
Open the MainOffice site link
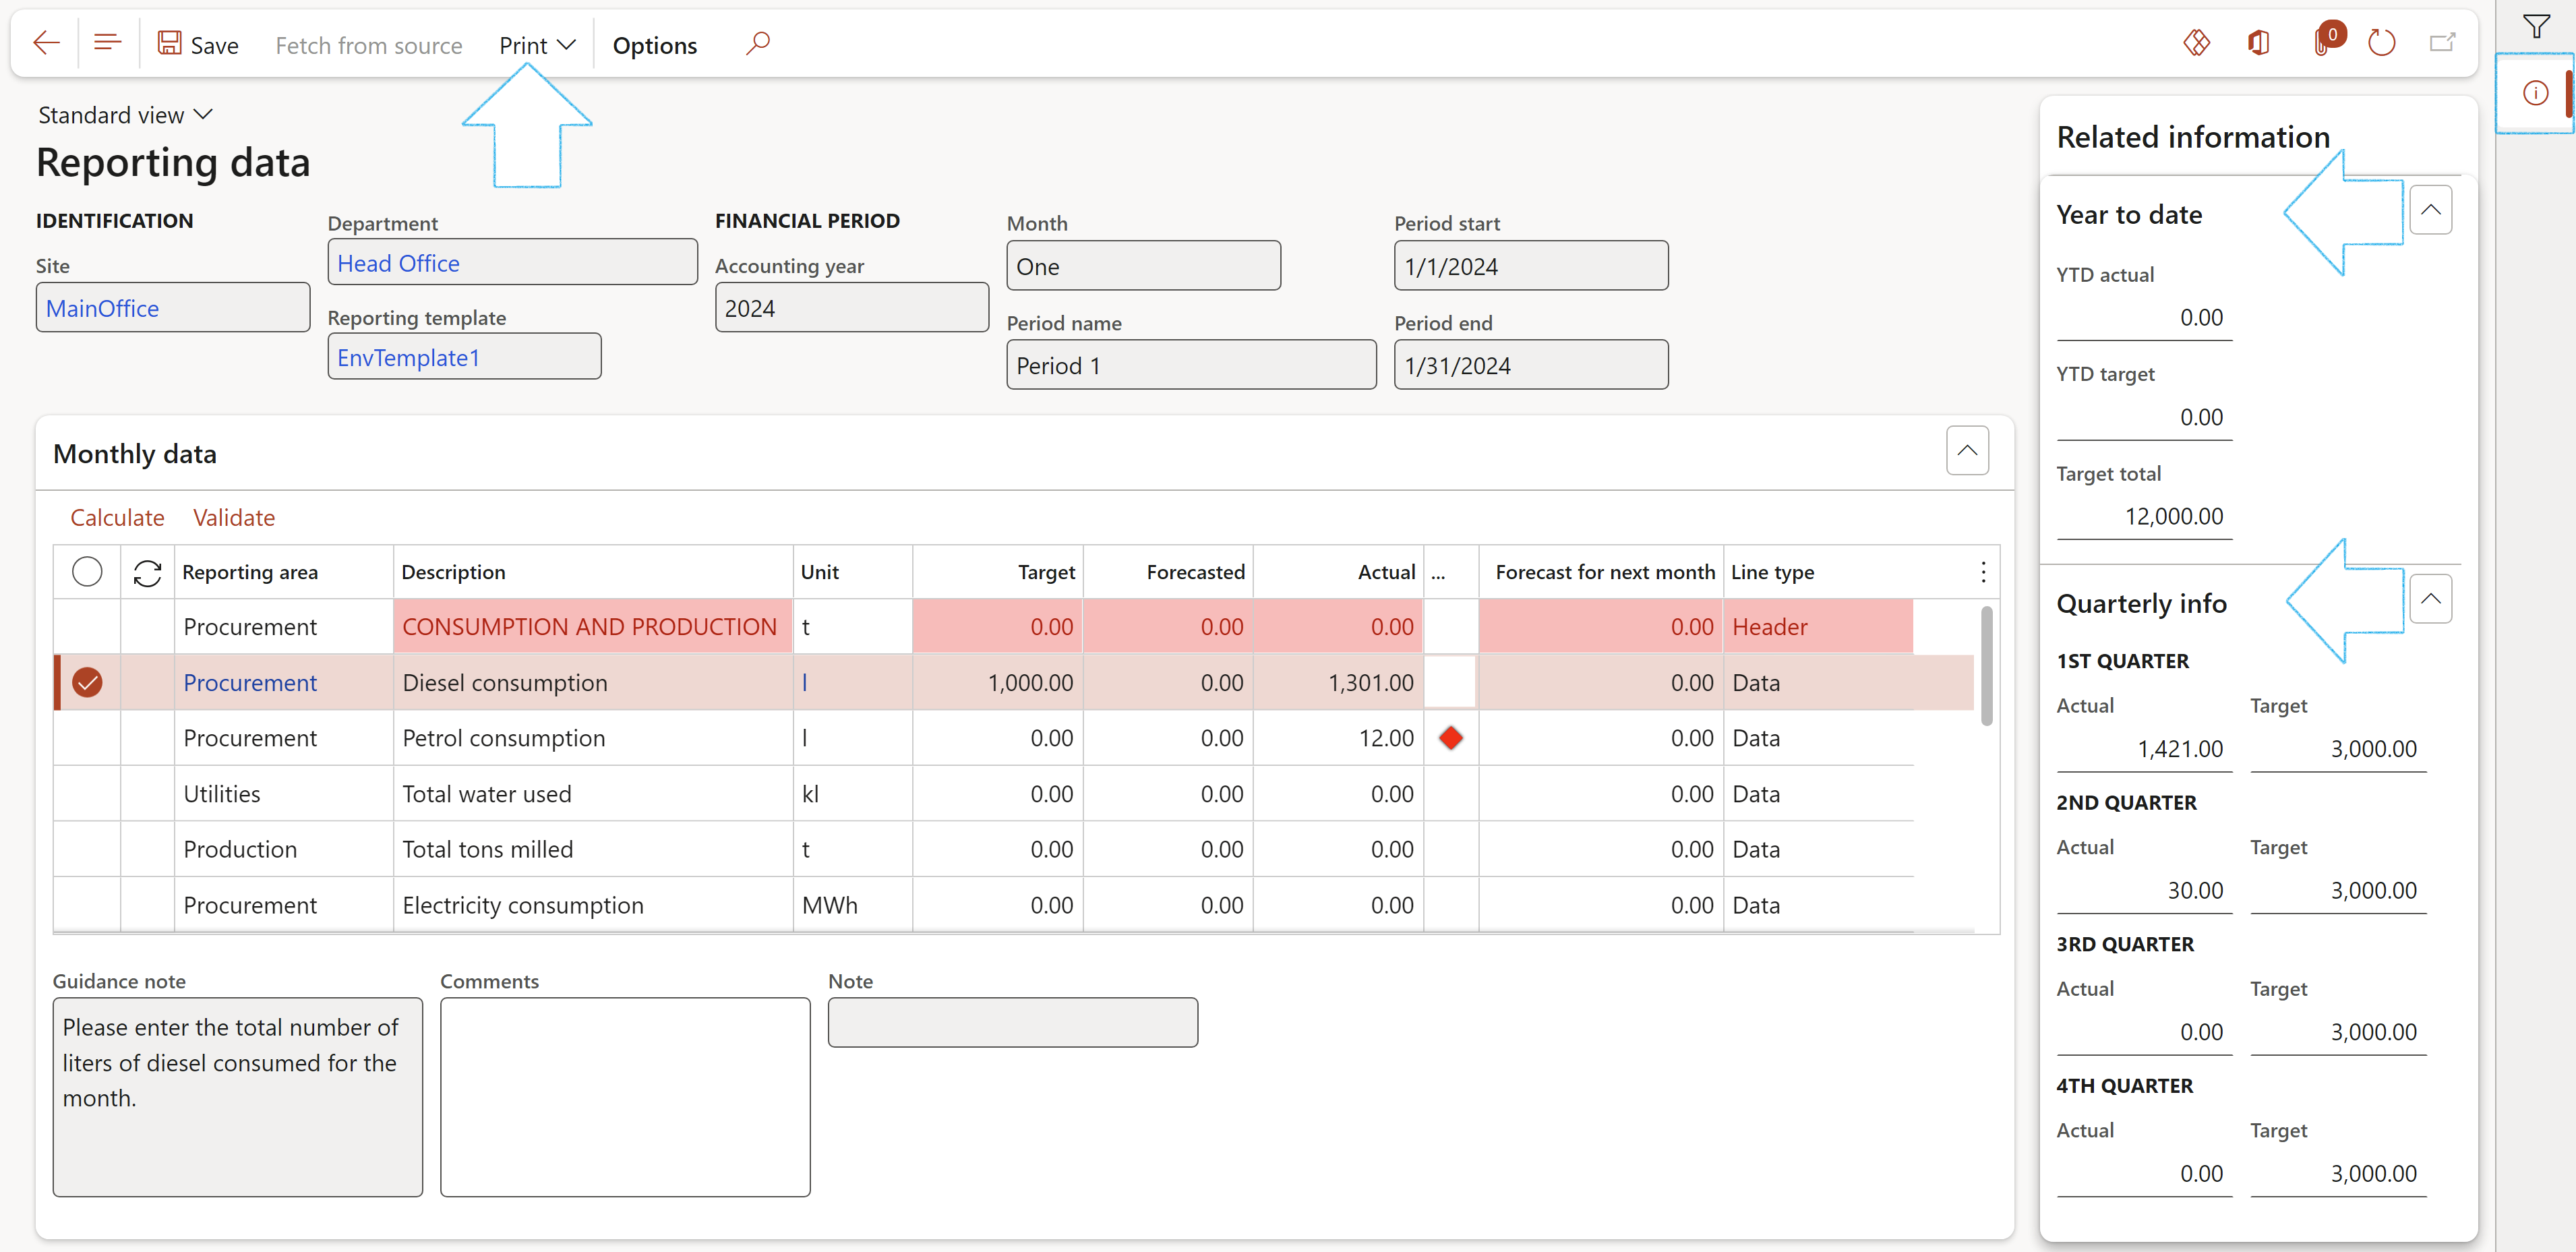click(x=102, y=309)
